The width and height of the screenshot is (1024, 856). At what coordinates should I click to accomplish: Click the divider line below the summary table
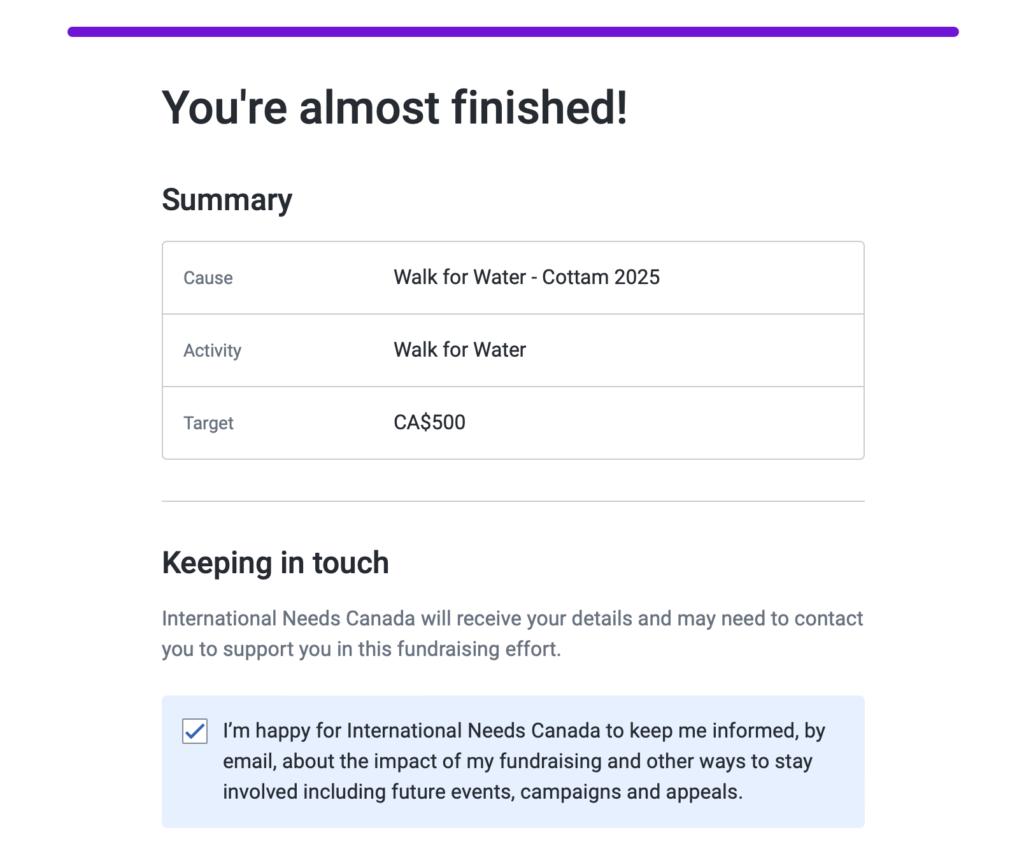coord(512,501)
